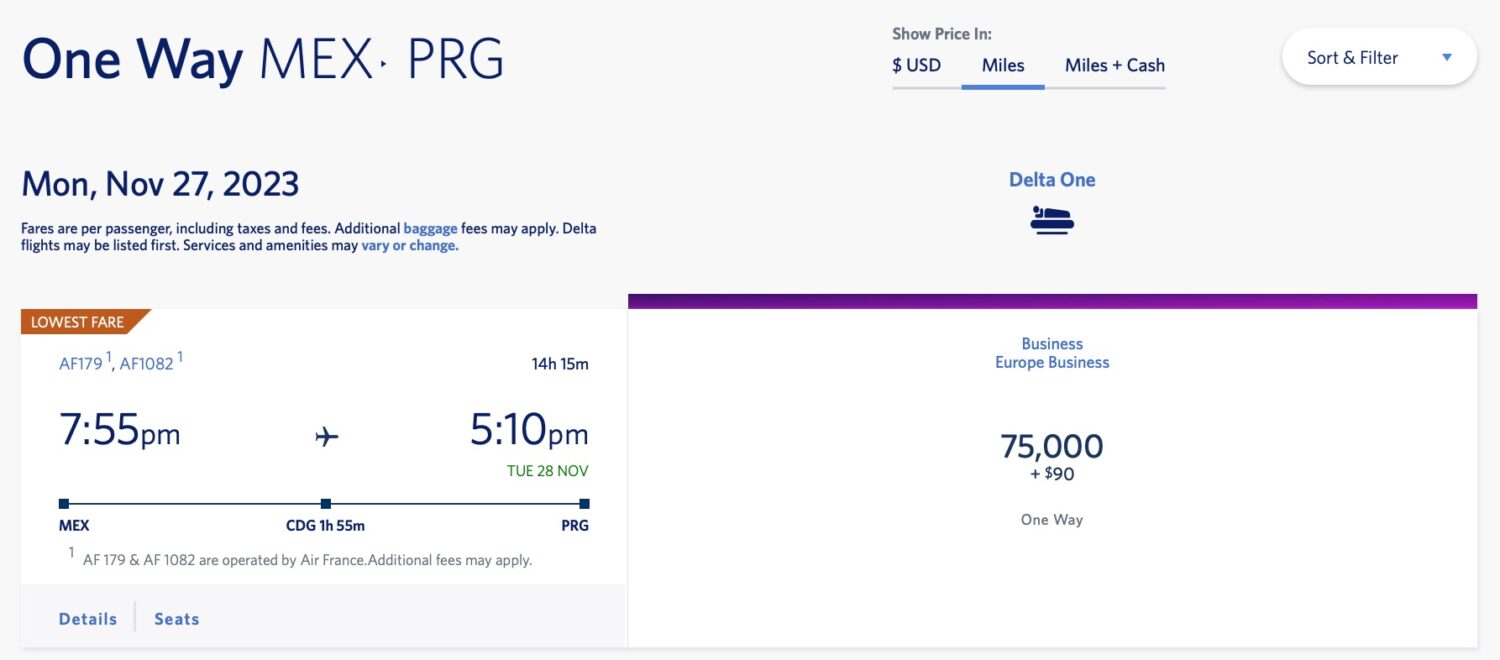Show prices in Miles + Cash
Screen dimensions: 1500x660
point(1115,65)
